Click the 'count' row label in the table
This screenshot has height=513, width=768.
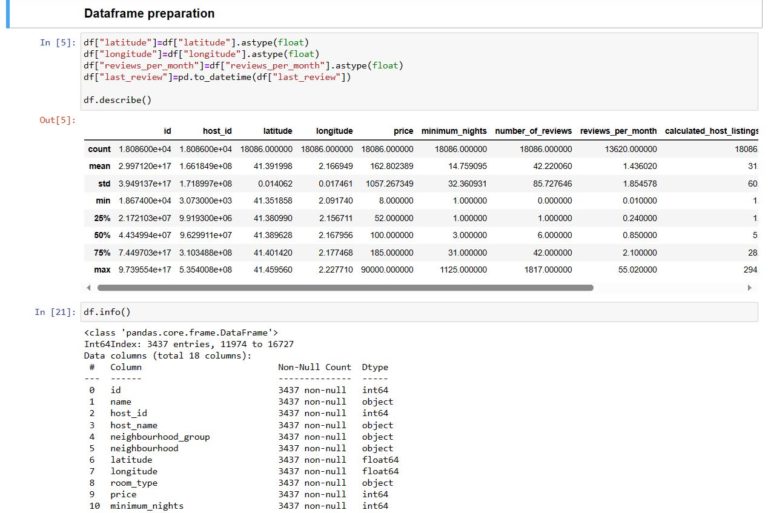tap(99, 149)
